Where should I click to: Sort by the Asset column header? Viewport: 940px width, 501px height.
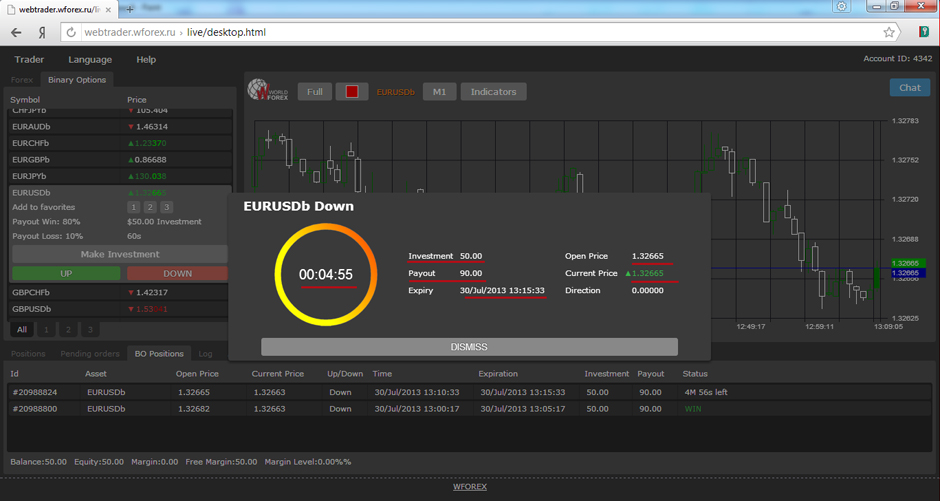(96, 373)
